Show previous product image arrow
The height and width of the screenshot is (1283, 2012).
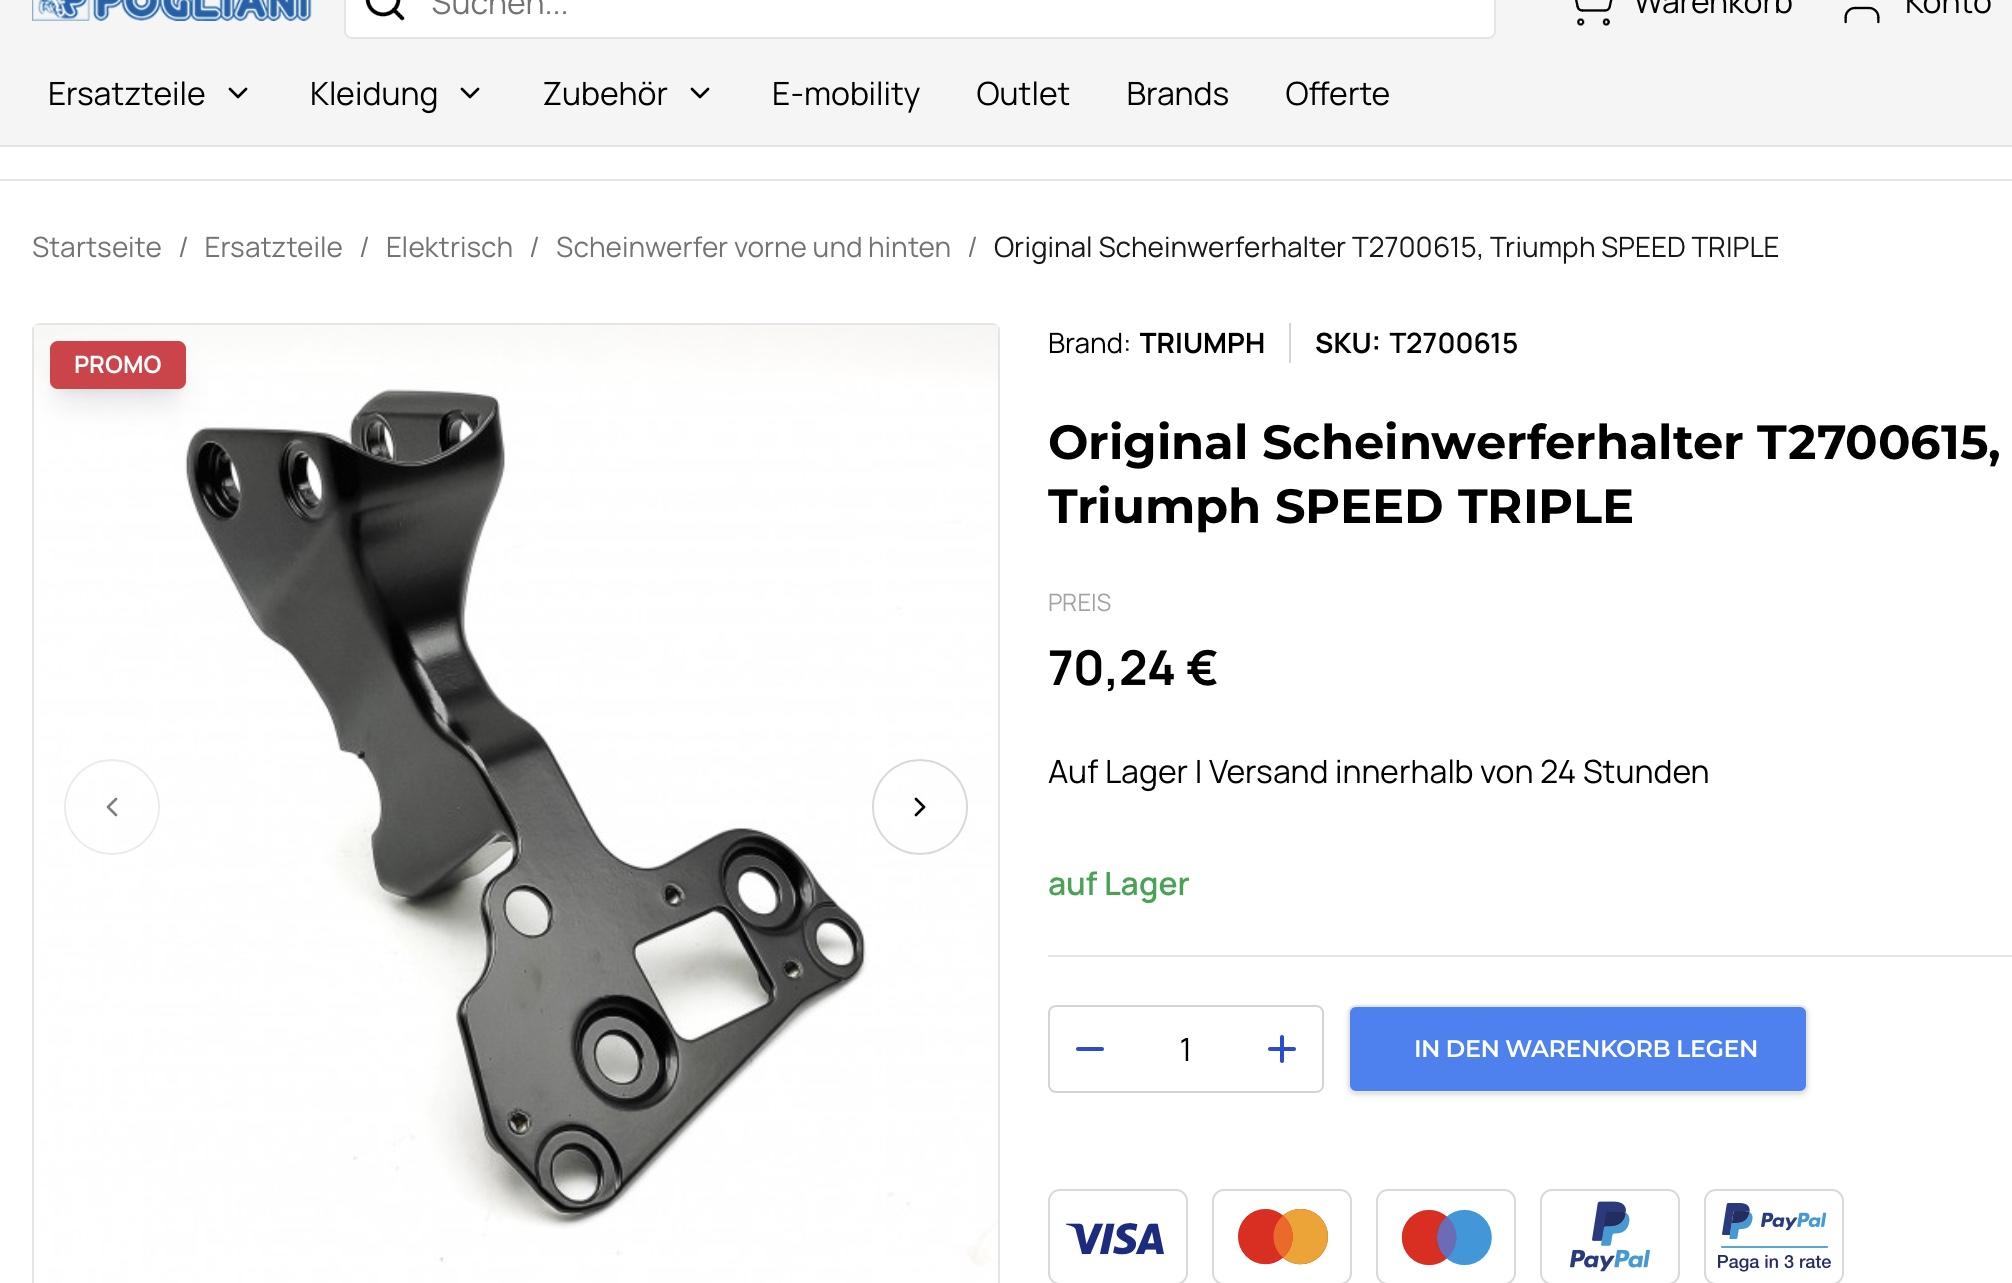[112, 807]
